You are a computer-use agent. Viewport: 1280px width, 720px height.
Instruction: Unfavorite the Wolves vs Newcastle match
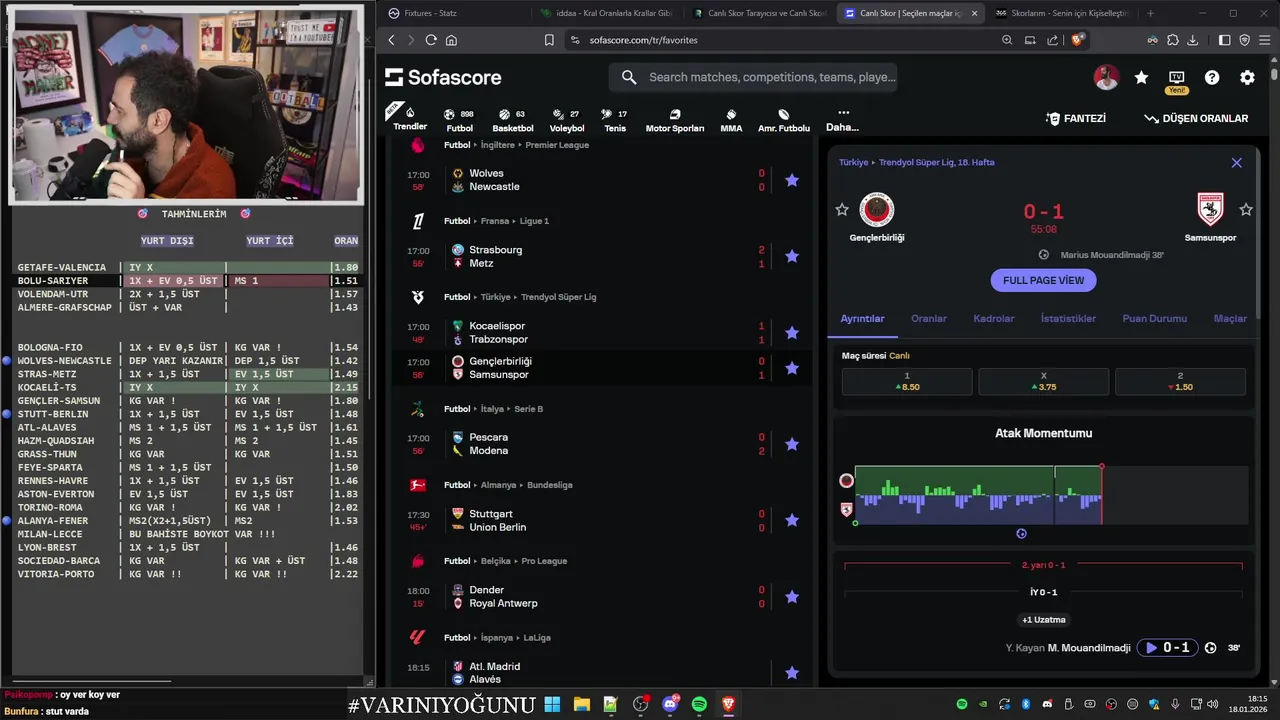point(792,180)
